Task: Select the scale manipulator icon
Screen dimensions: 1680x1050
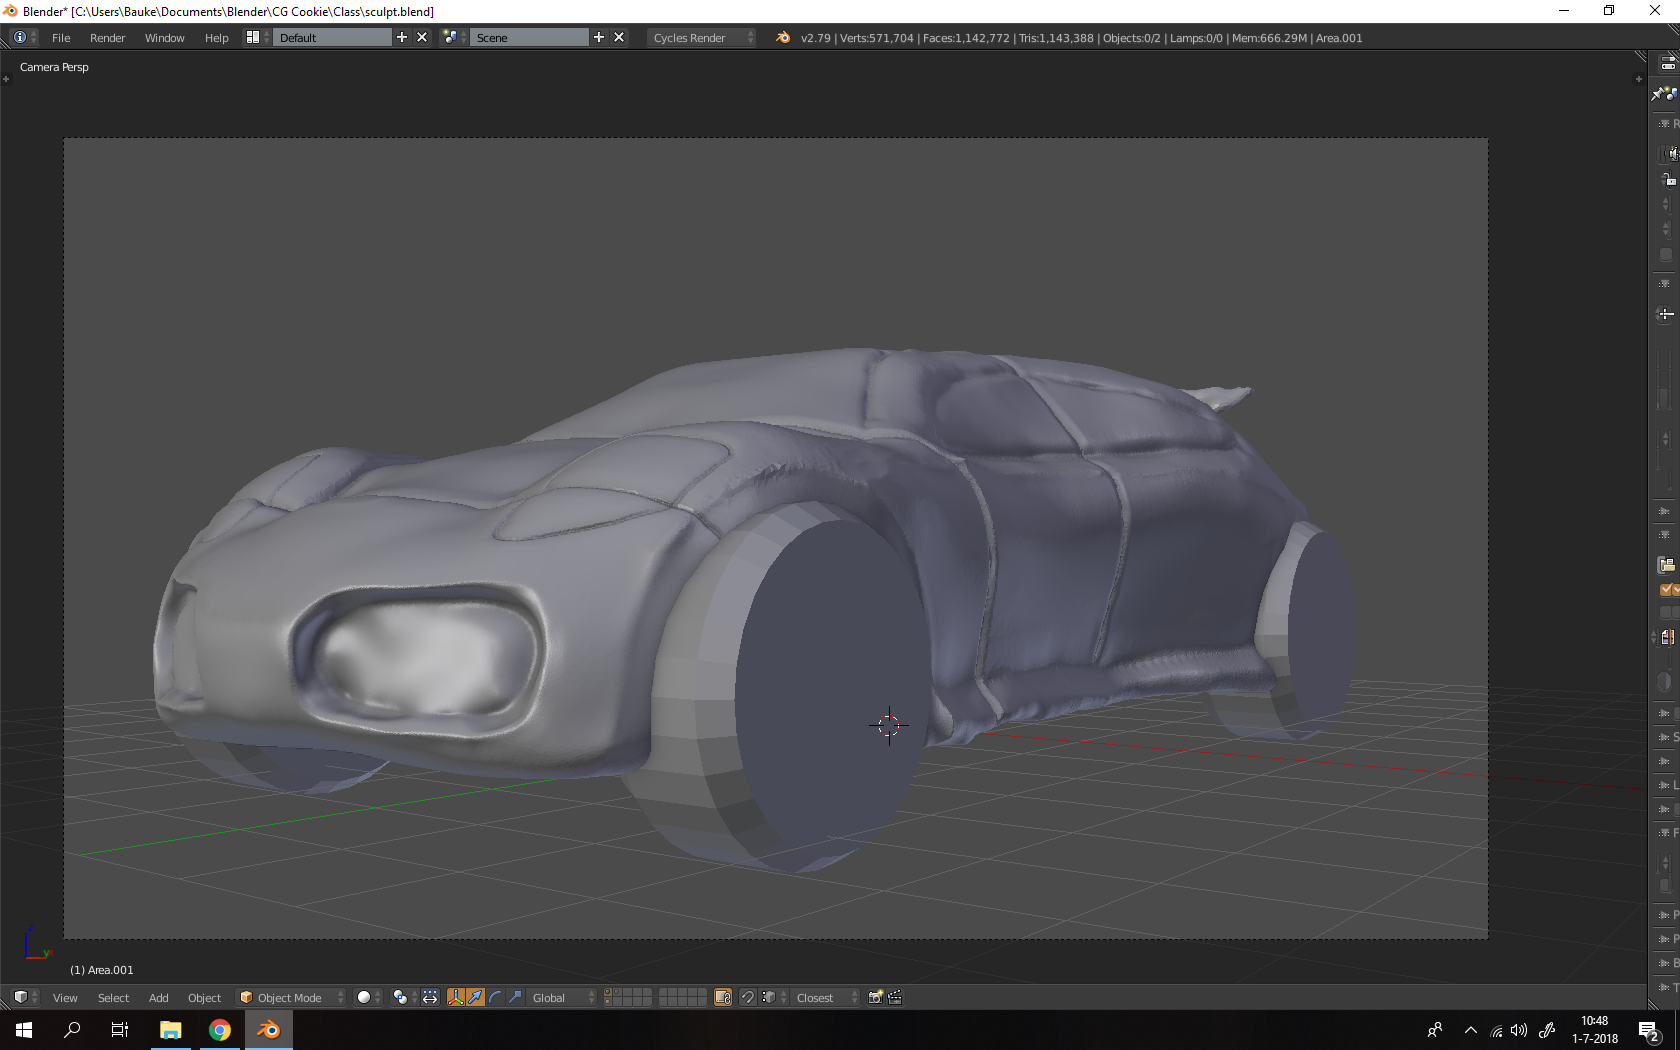Action: 514,997
